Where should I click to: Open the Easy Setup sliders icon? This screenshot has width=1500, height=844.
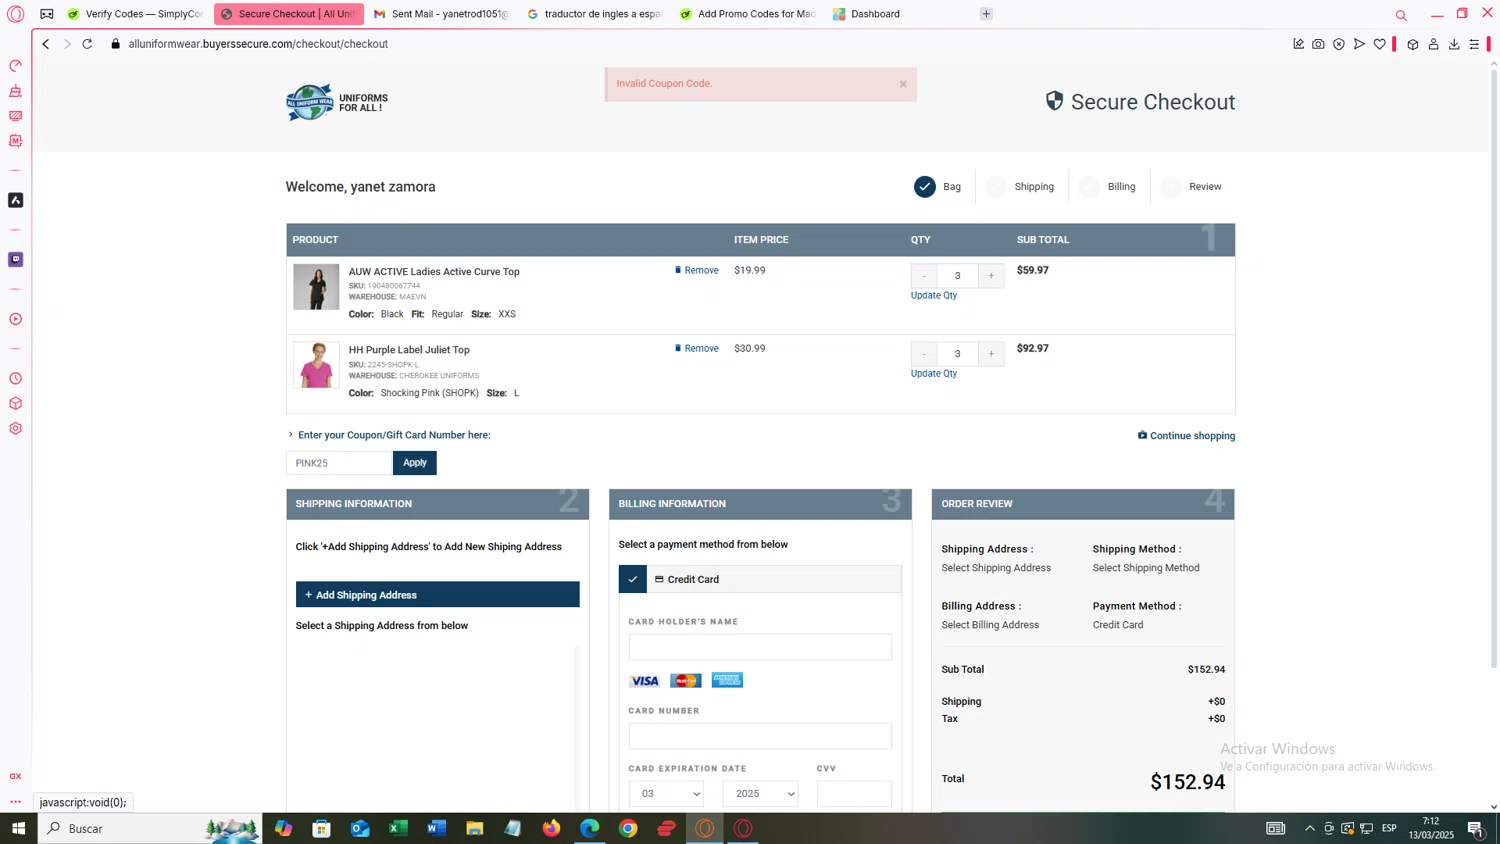click(1474, 44)
